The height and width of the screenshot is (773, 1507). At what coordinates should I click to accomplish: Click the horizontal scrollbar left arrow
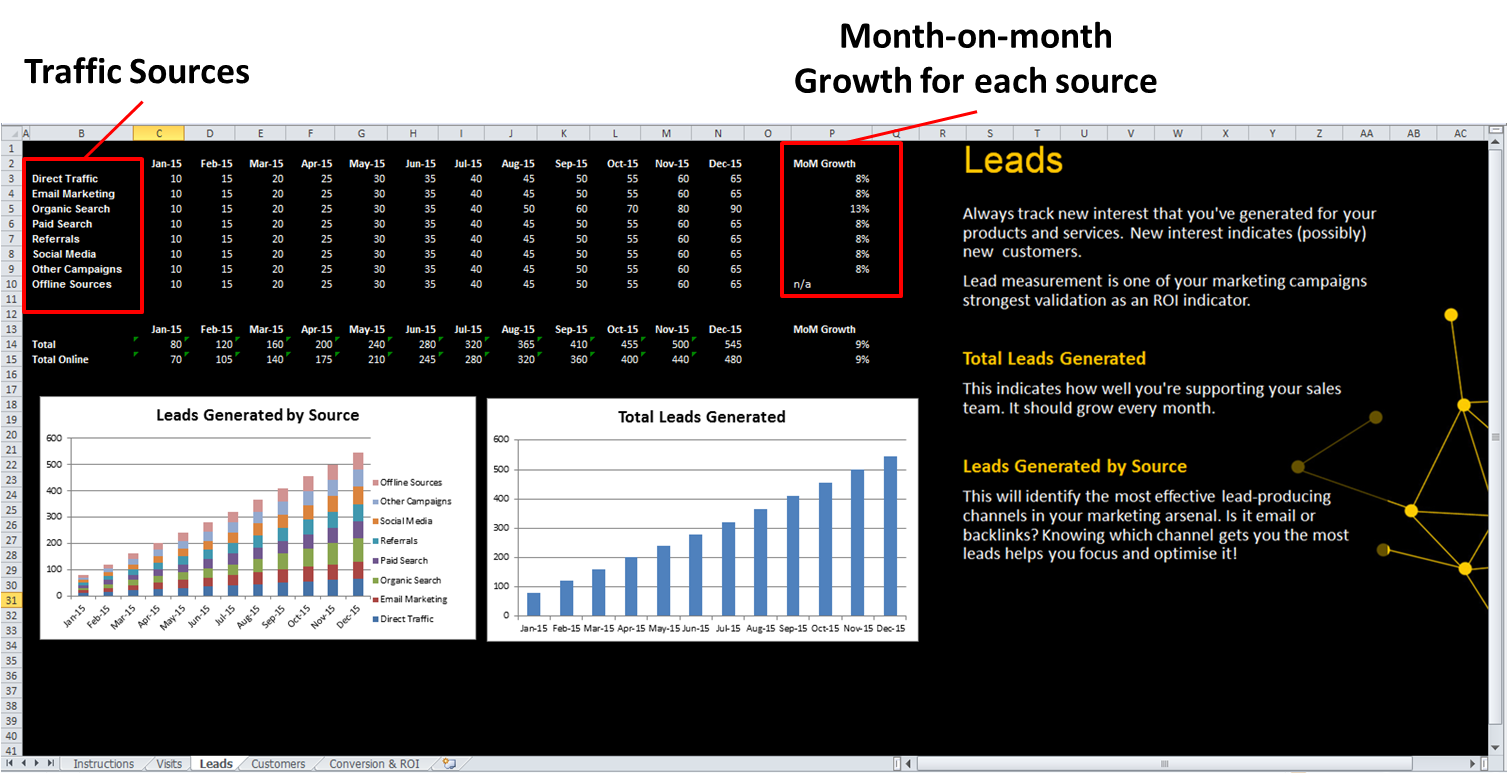coord(909,764)
